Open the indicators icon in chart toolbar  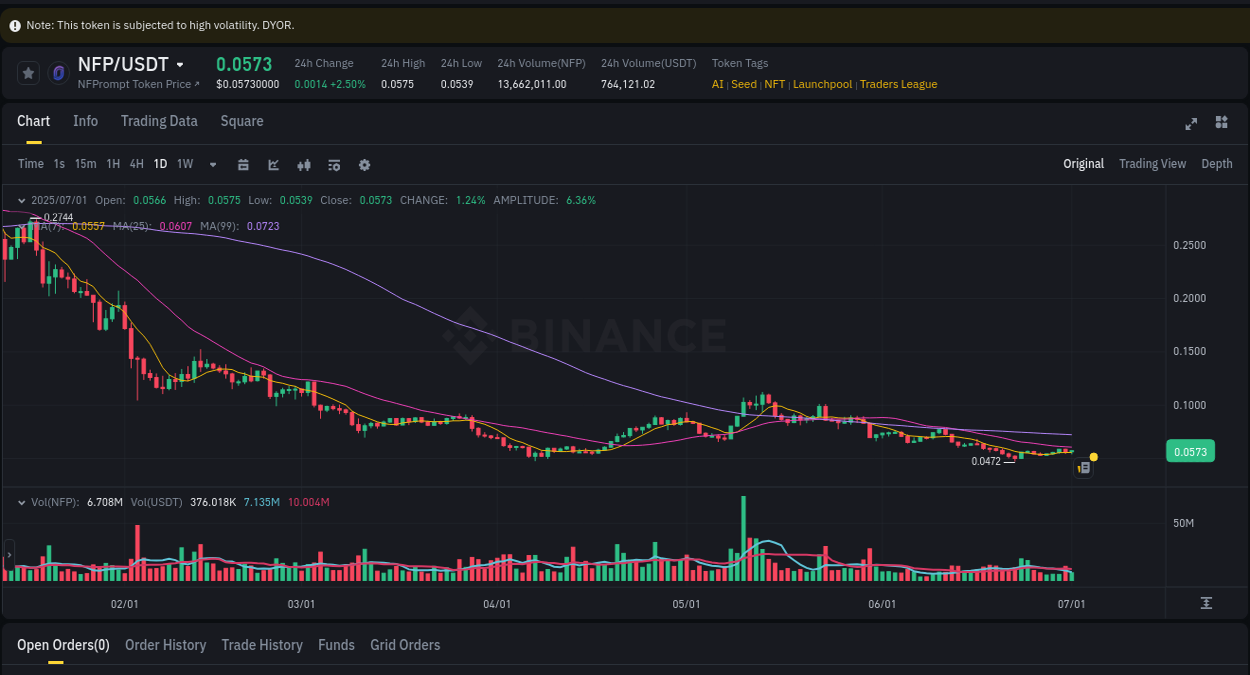point(304,164)
